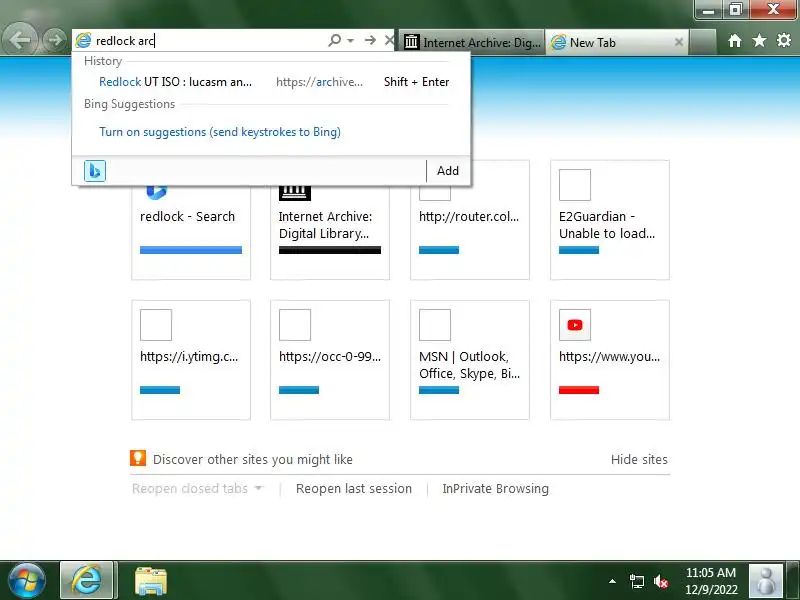Screen dimensions: 800x600
Task: Stop loading with the X in address bar
Action: [389, 40]
